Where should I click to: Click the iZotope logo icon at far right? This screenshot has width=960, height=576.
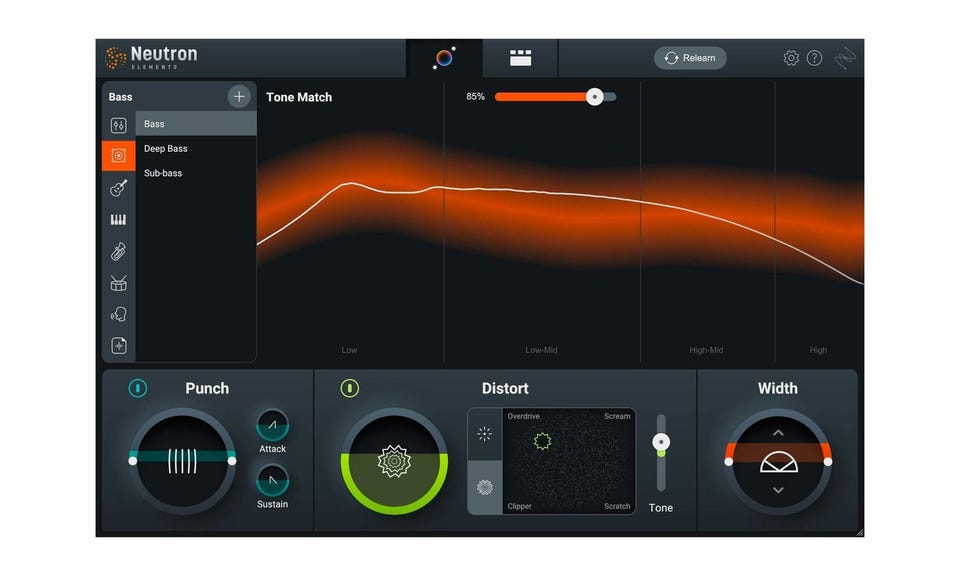pos(845,58)
